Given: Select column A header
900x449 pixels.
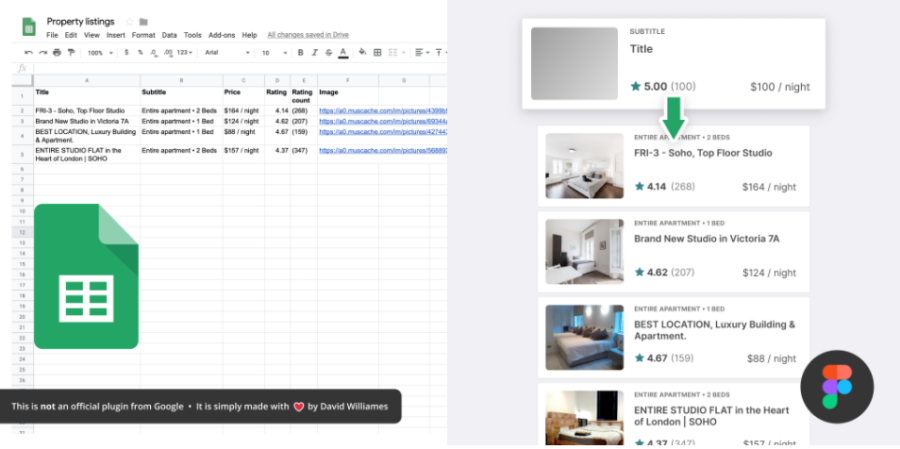Looking at the screenshot, I should tap(87, 80).
